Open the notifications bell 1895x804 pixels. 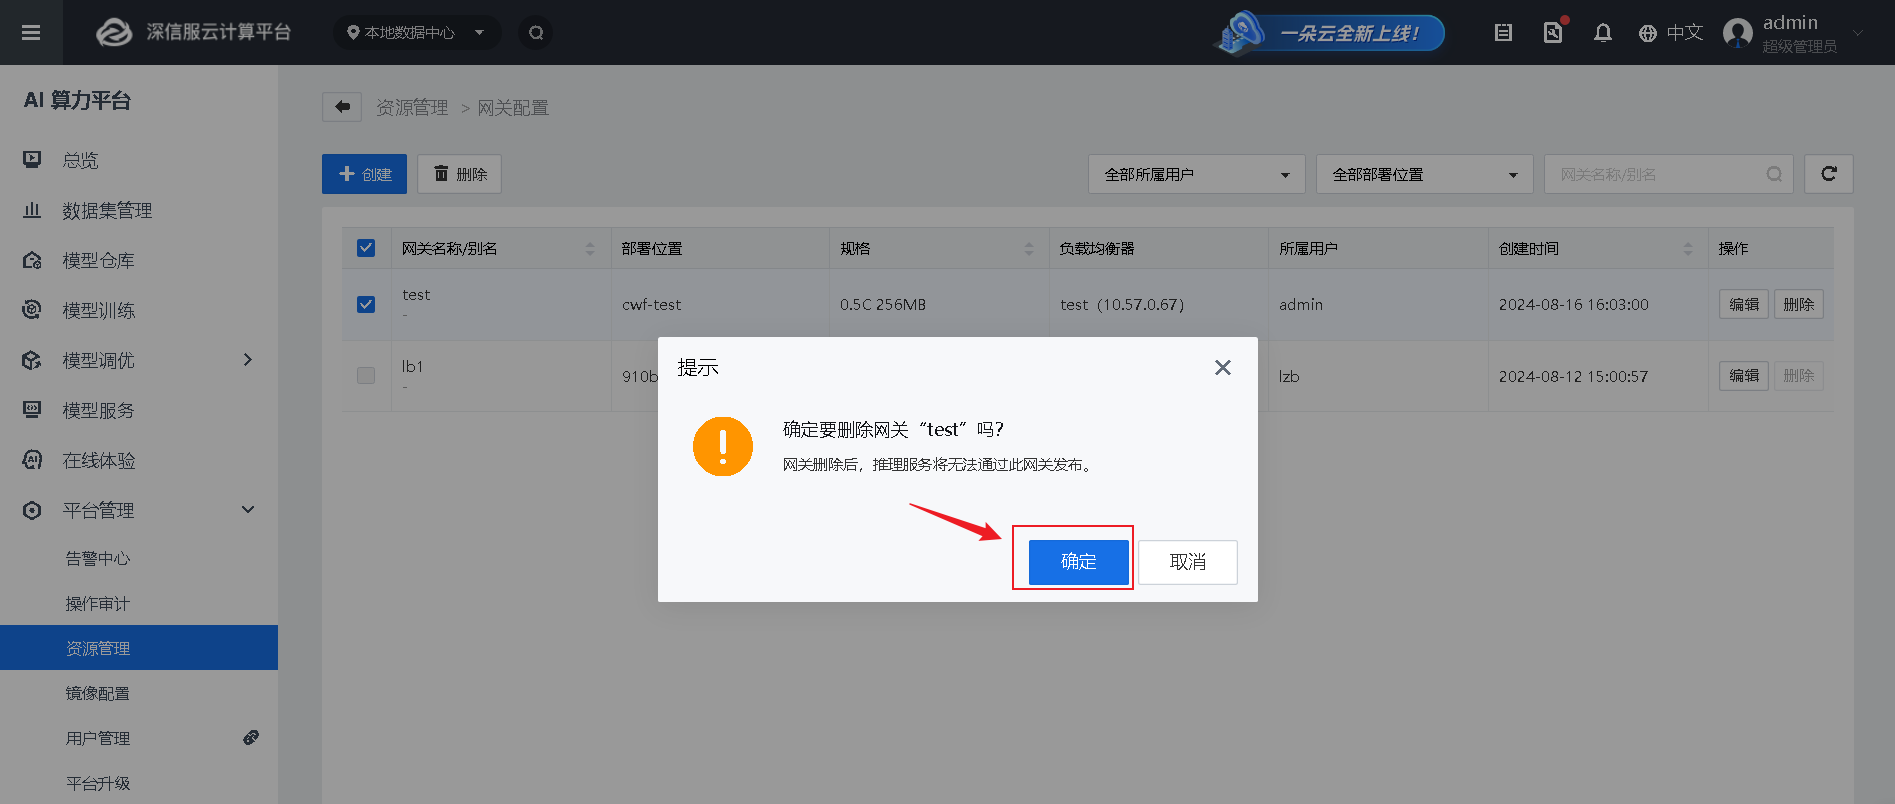point(1603,33)
